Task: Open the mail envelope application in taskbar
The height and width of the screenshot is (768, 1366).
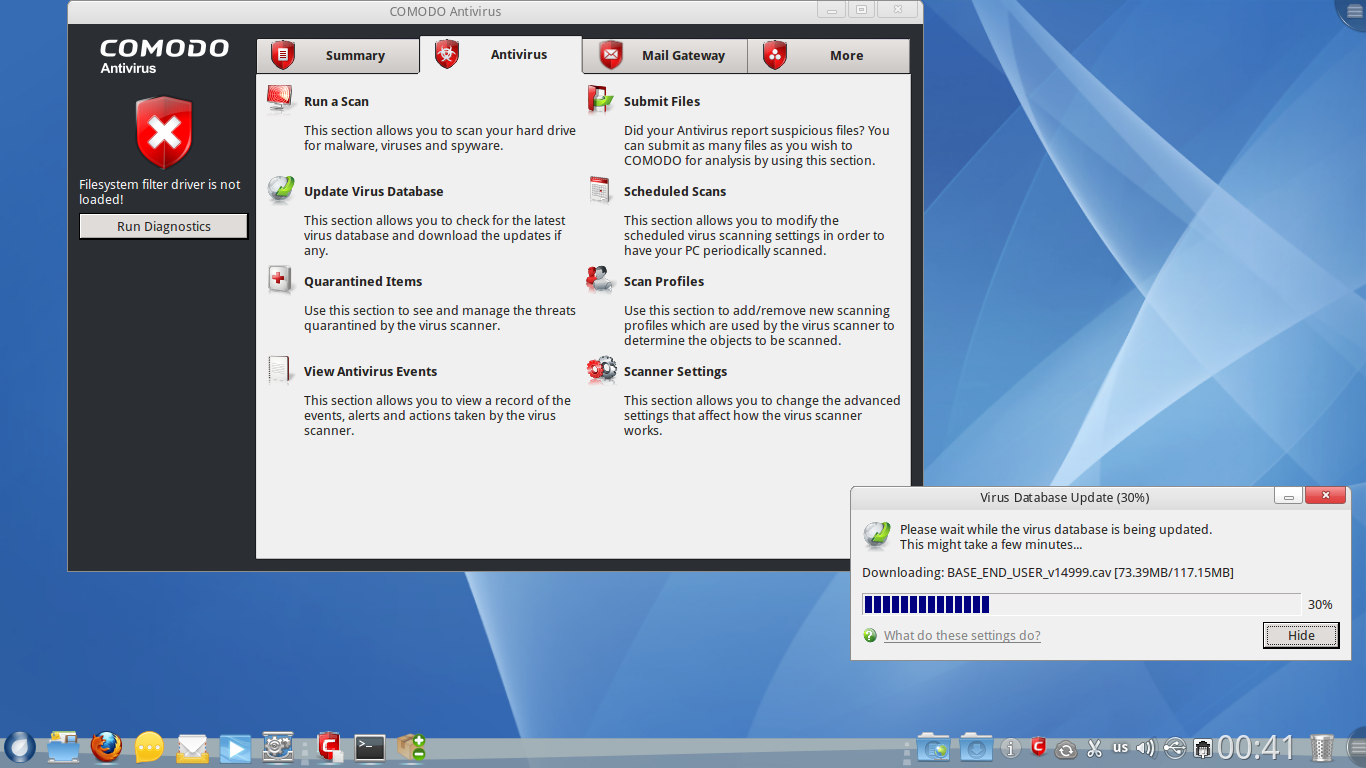Action: 192,747
